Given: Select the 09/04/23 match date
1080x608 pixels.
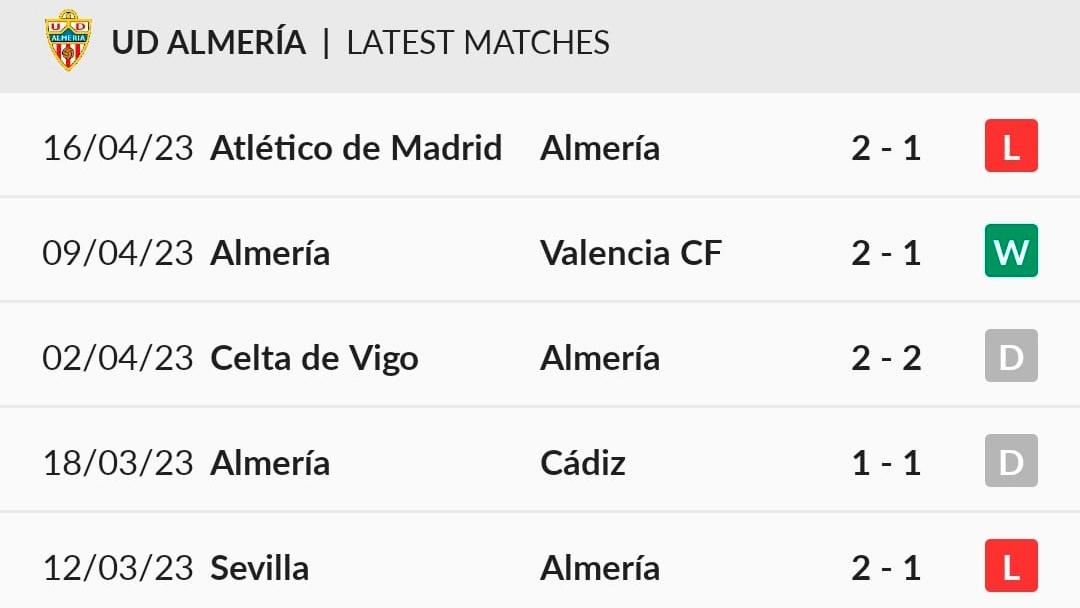Looking at the screenshot, I should click(118, 253).
